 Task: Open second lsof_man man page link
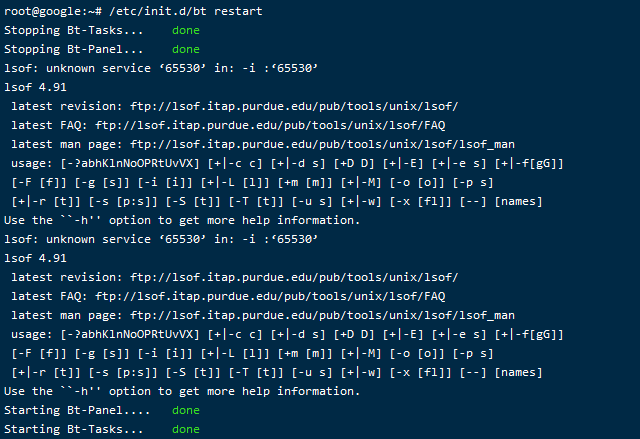322,315
